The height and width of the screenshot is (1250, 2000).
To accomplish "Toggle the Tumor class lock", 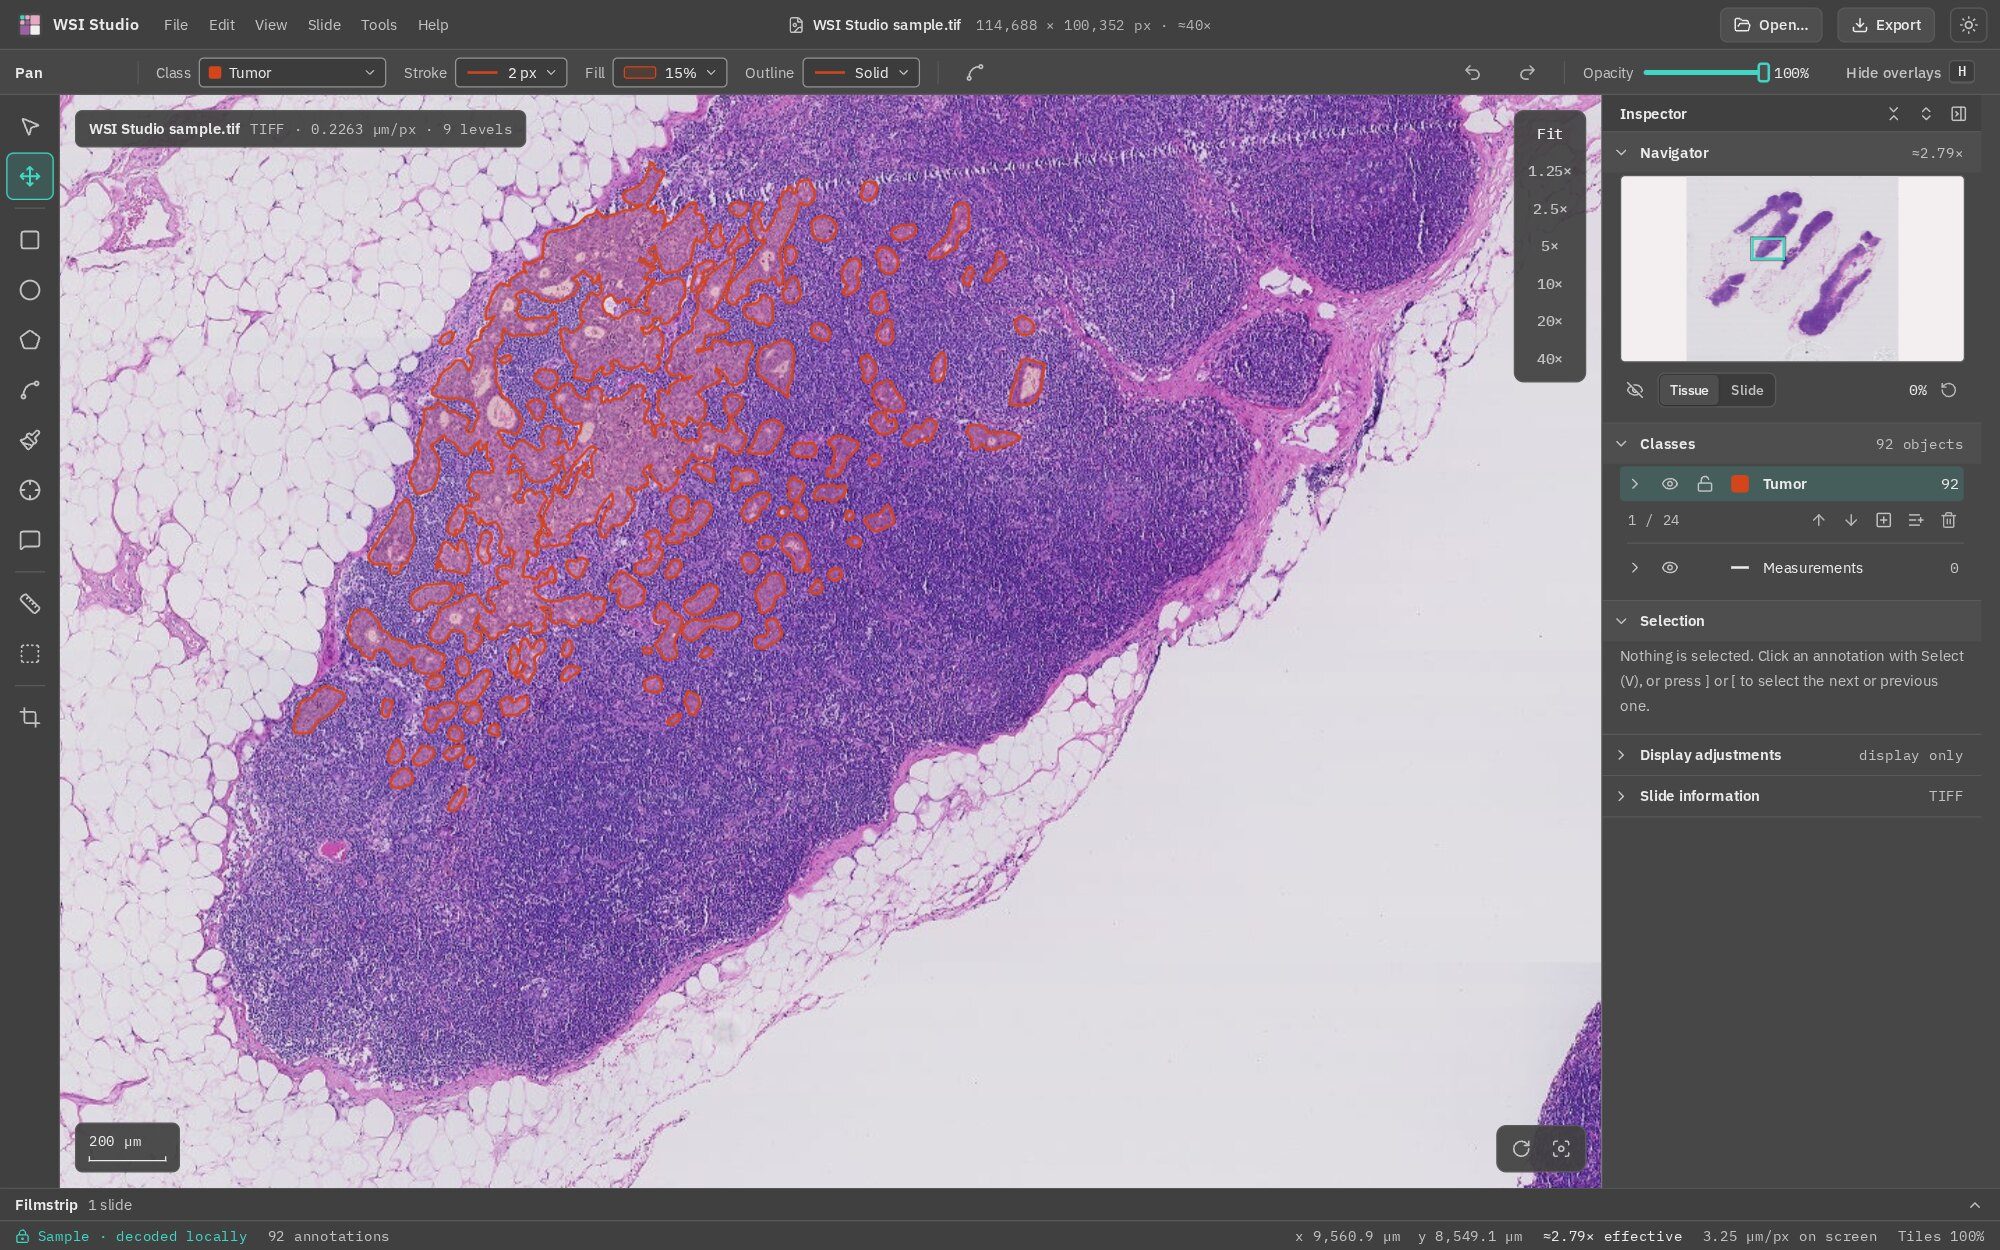I will click(x=1704, y=484).
